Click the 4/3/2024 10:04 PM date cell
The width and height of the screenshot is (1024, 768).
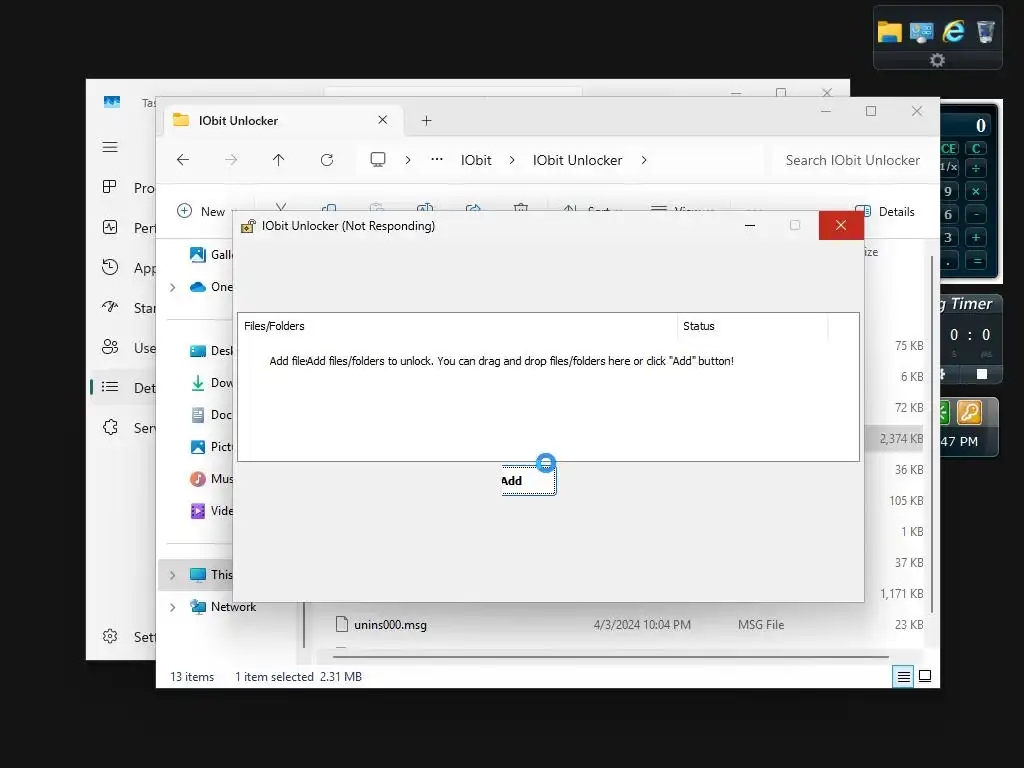[x=642, y=625]
